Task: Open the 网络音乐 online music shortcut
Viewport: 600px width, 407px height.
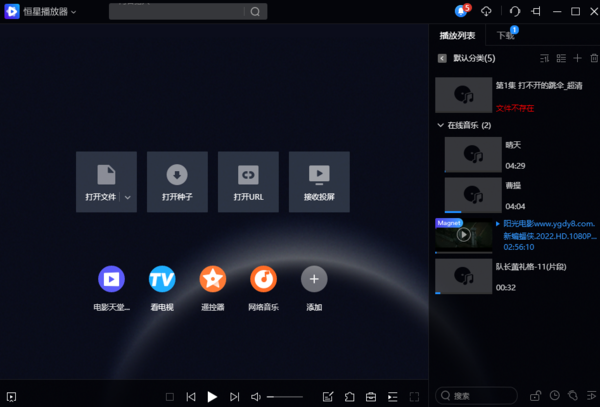Action: tap(263, 279)
